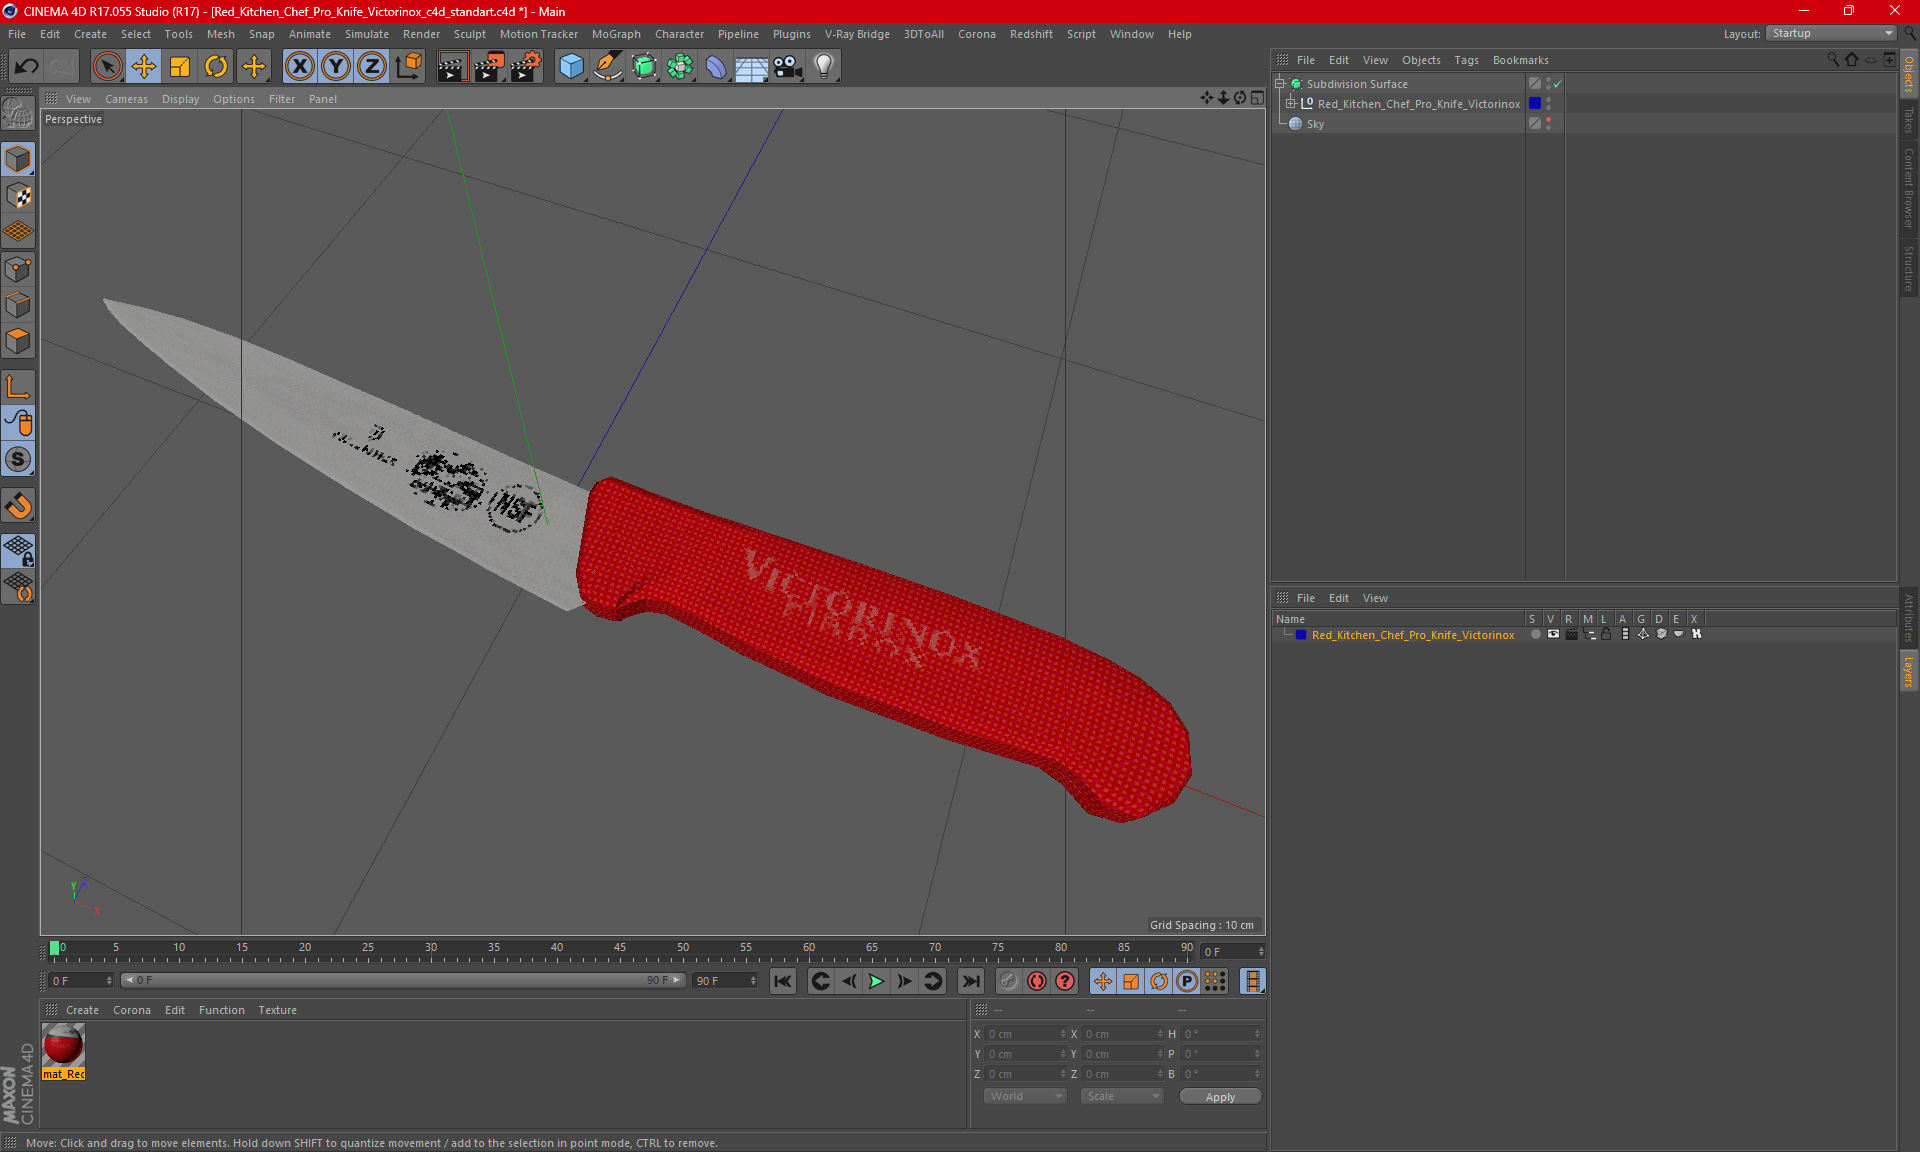Toggle Sky object visibility dots
Screen dimensions: 1920x1152
click(1548, 124)
